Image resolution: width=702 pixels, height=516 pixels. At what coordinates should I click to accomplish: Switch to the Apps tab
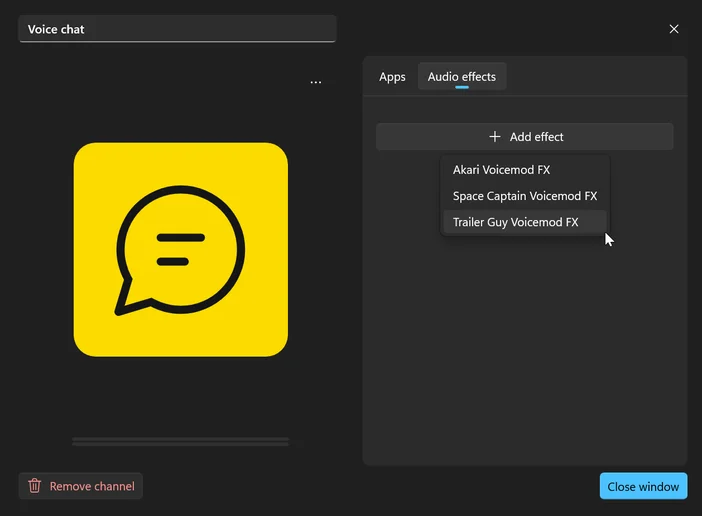pyautogui.click(x=392, y=77)
